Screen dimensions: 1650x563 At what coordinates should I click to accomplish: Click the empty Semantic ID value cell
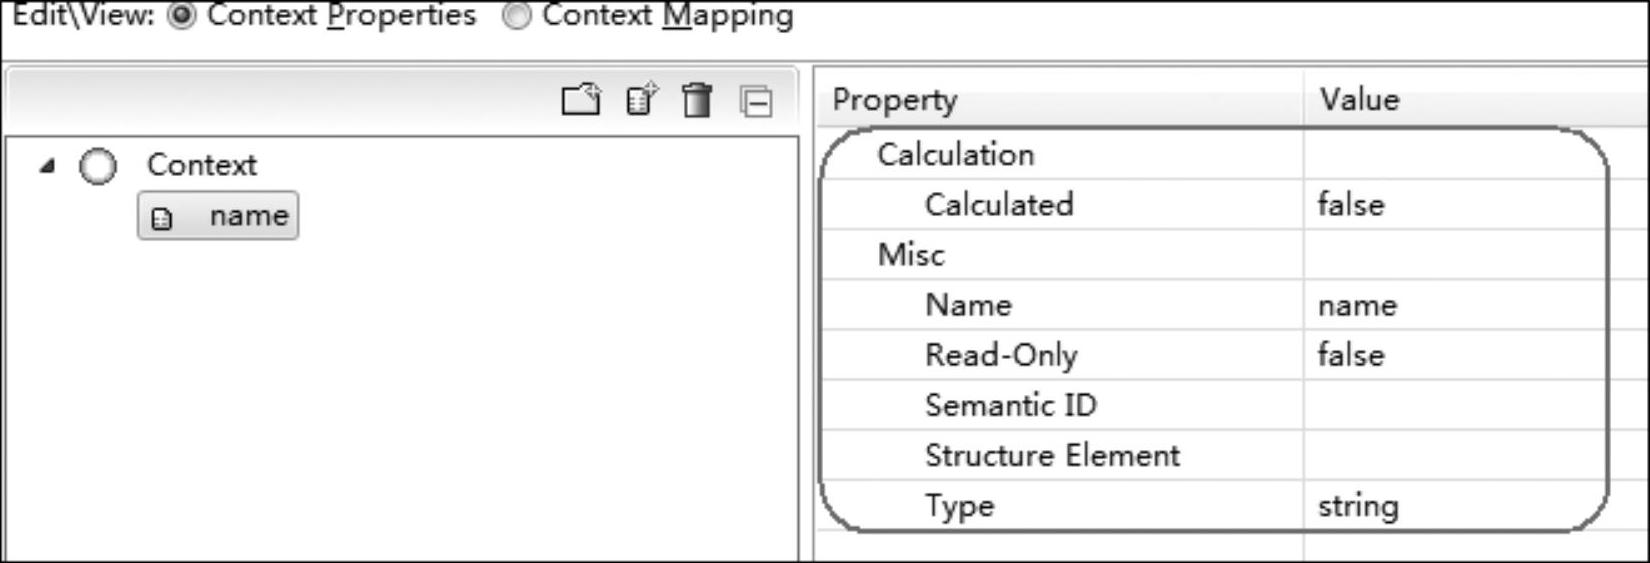click(1450, 404)
